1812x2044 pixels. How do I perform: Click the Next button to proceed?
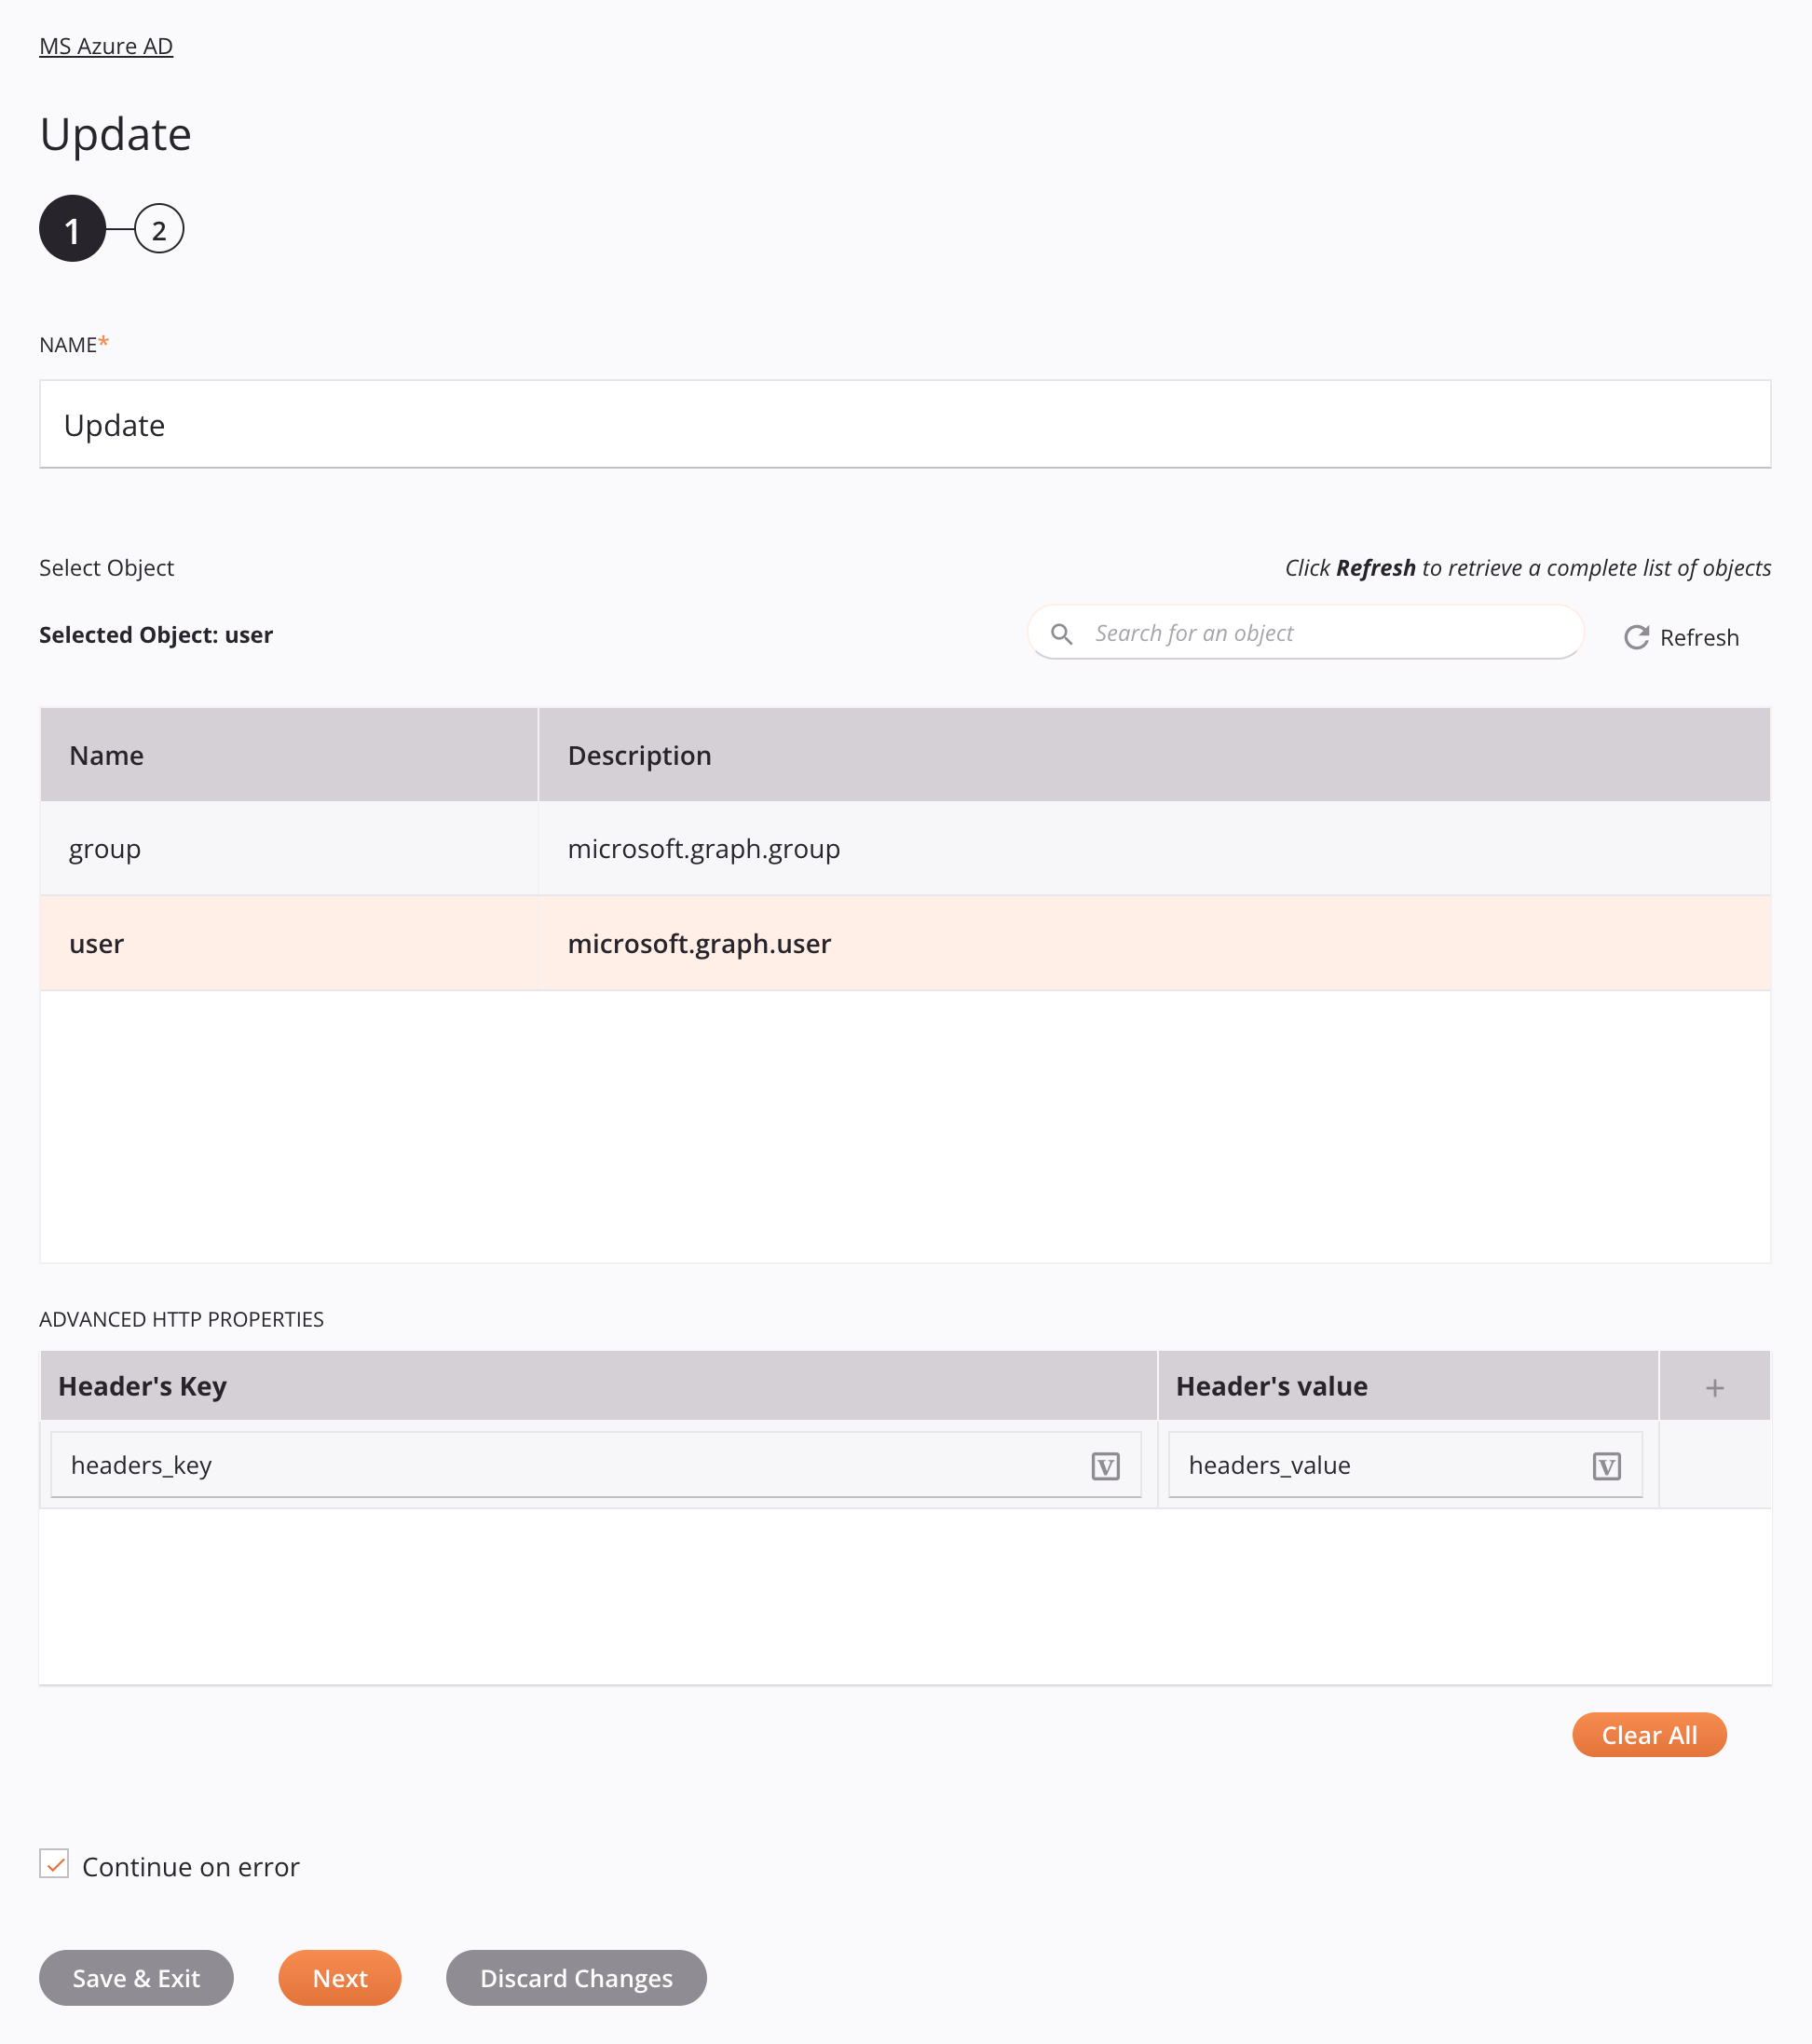339,1978
